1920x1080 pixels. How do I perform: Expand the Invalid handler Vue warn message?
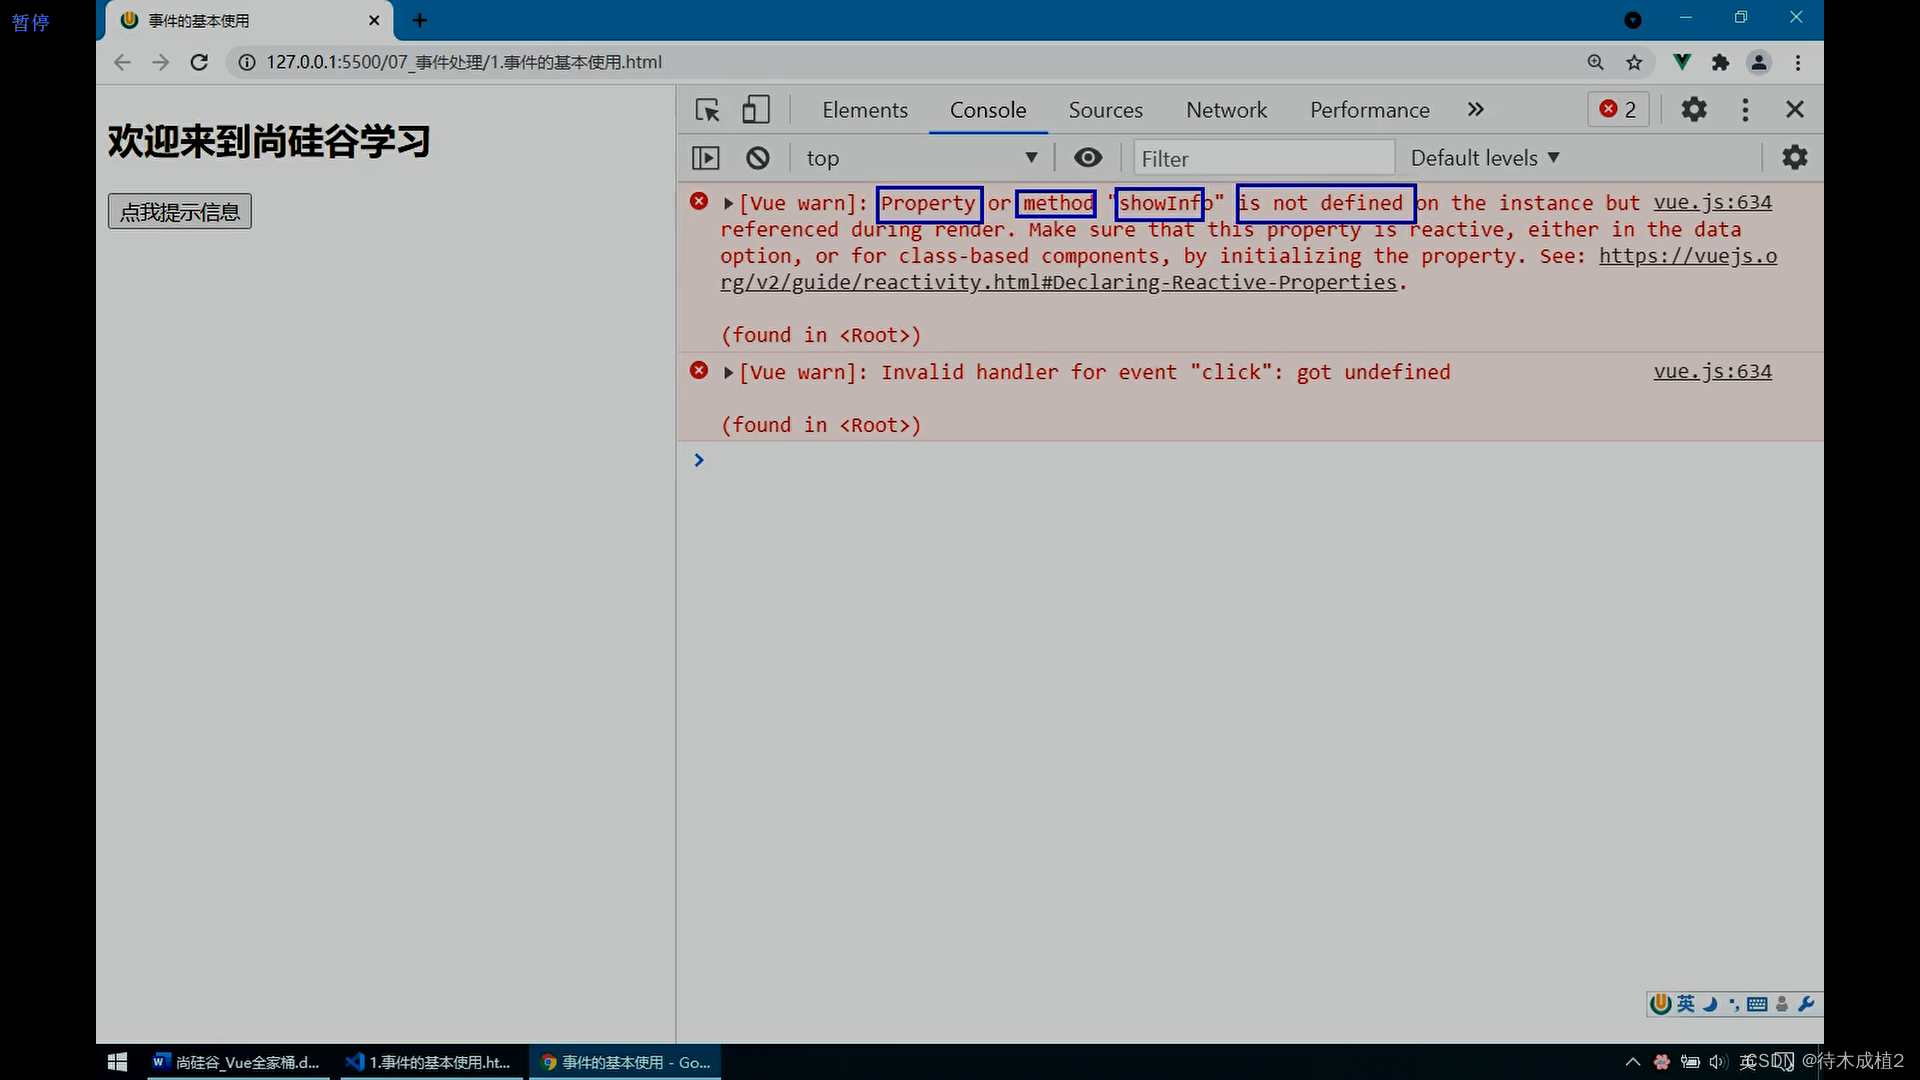729,372
